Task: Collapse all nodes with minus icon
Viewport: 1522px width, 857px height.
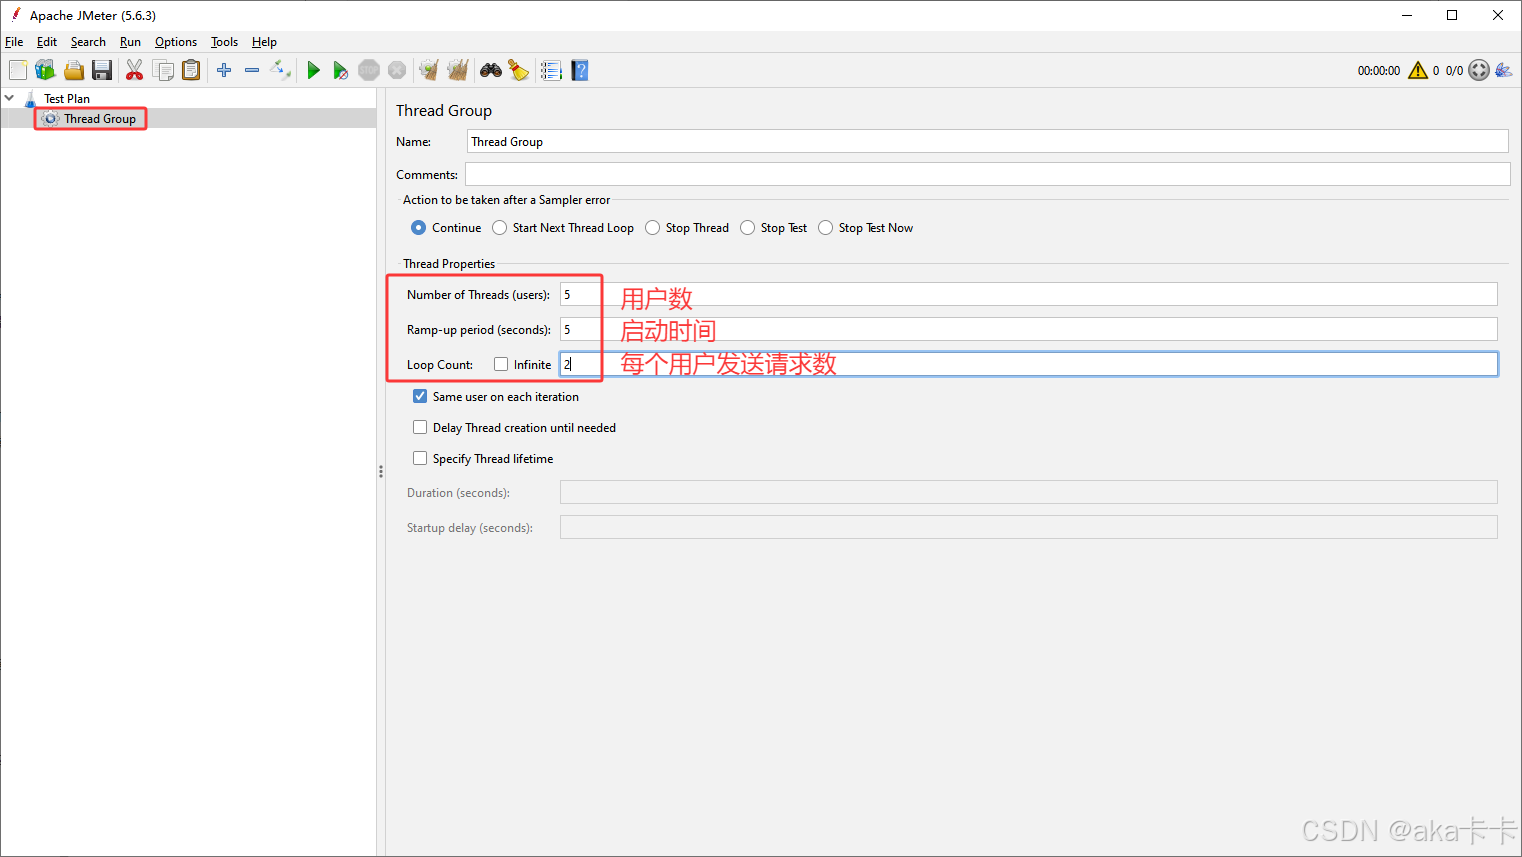Action: pyautogui.click(x=252, y=70)
